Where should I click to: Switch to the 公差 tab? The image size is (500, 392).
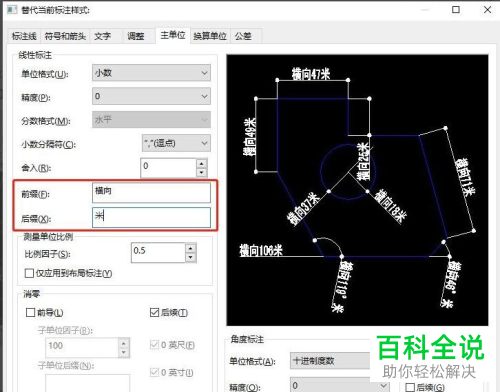click(x=243, y=36)
